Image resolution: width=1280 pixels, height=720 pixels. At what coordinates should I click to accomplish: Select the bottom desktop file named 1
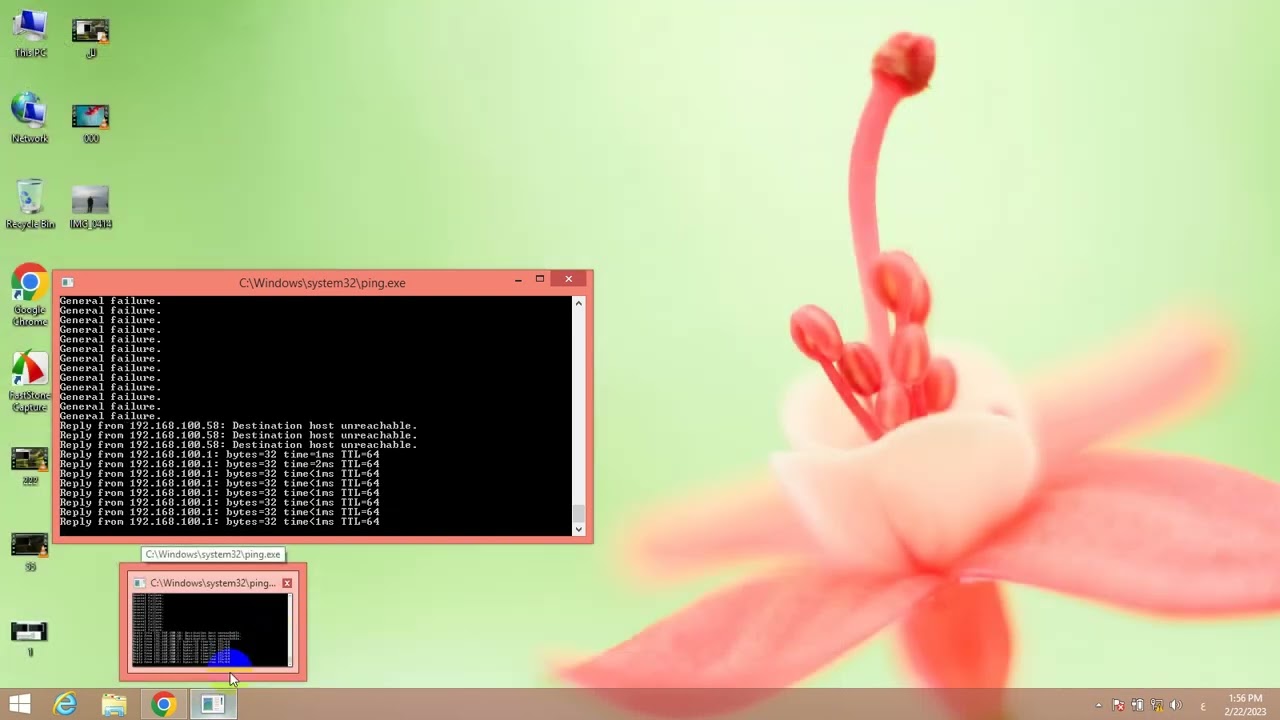tap(30, 637)
